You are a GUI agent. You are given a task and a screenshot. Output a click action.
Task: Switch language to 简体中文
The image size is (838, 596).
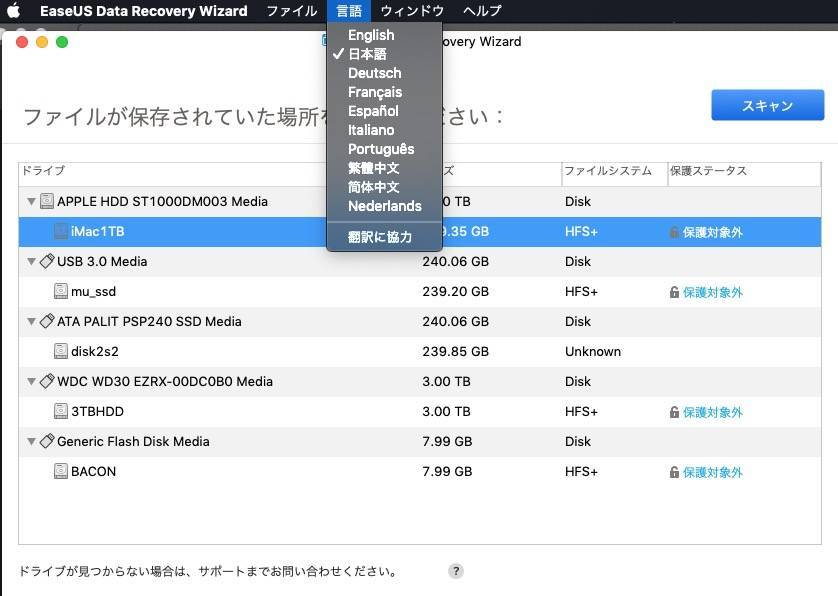click(384, 187)
